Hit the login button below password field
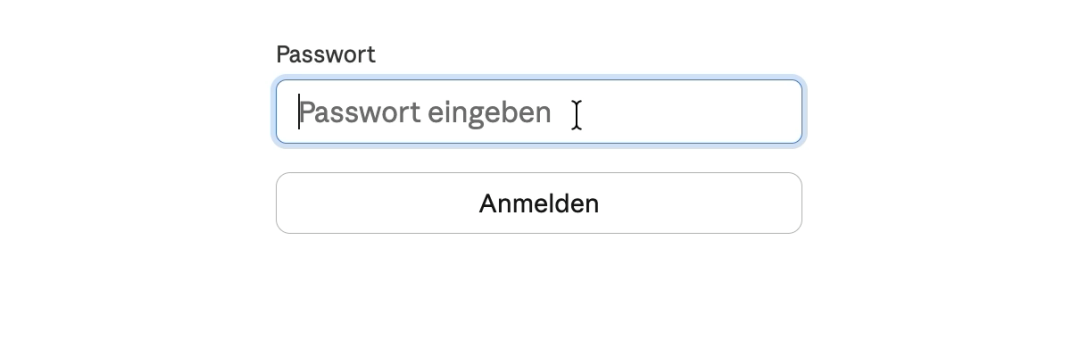The width and height of the screenshot is (1080, 360). tap(539, 203)
